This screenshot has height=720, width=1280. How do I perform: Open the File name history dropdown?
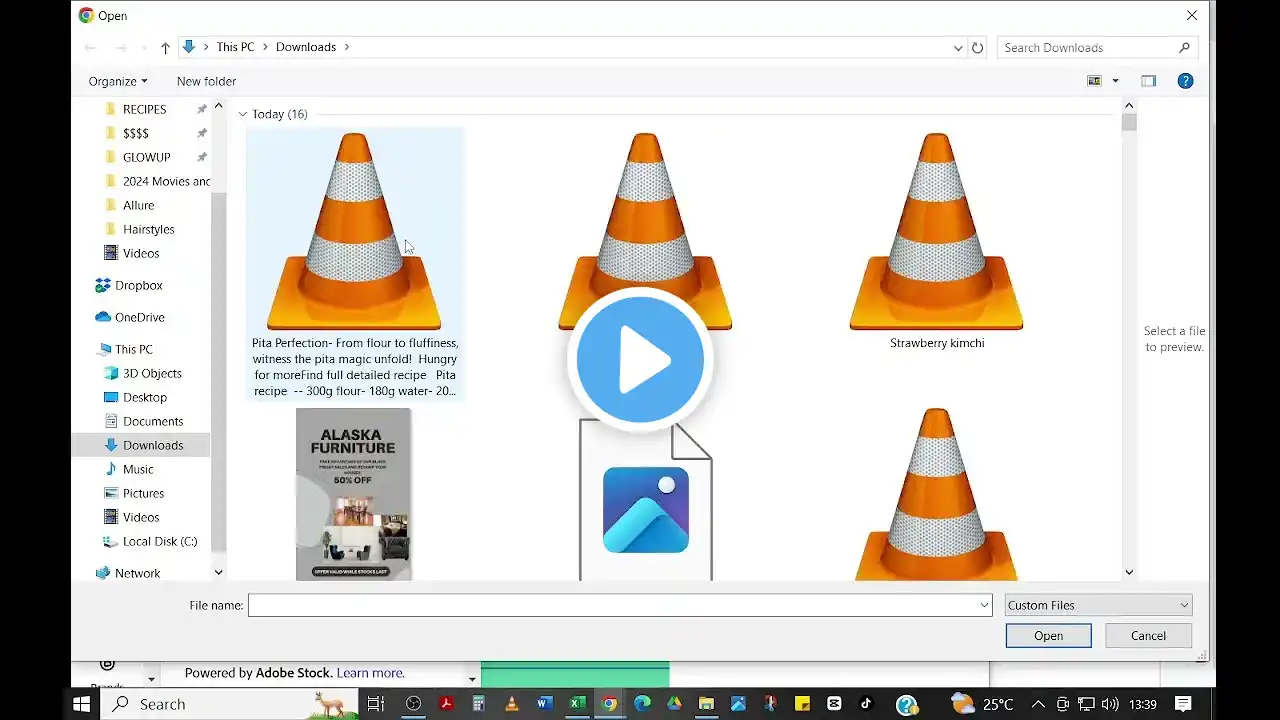click(x=984, y=605)
